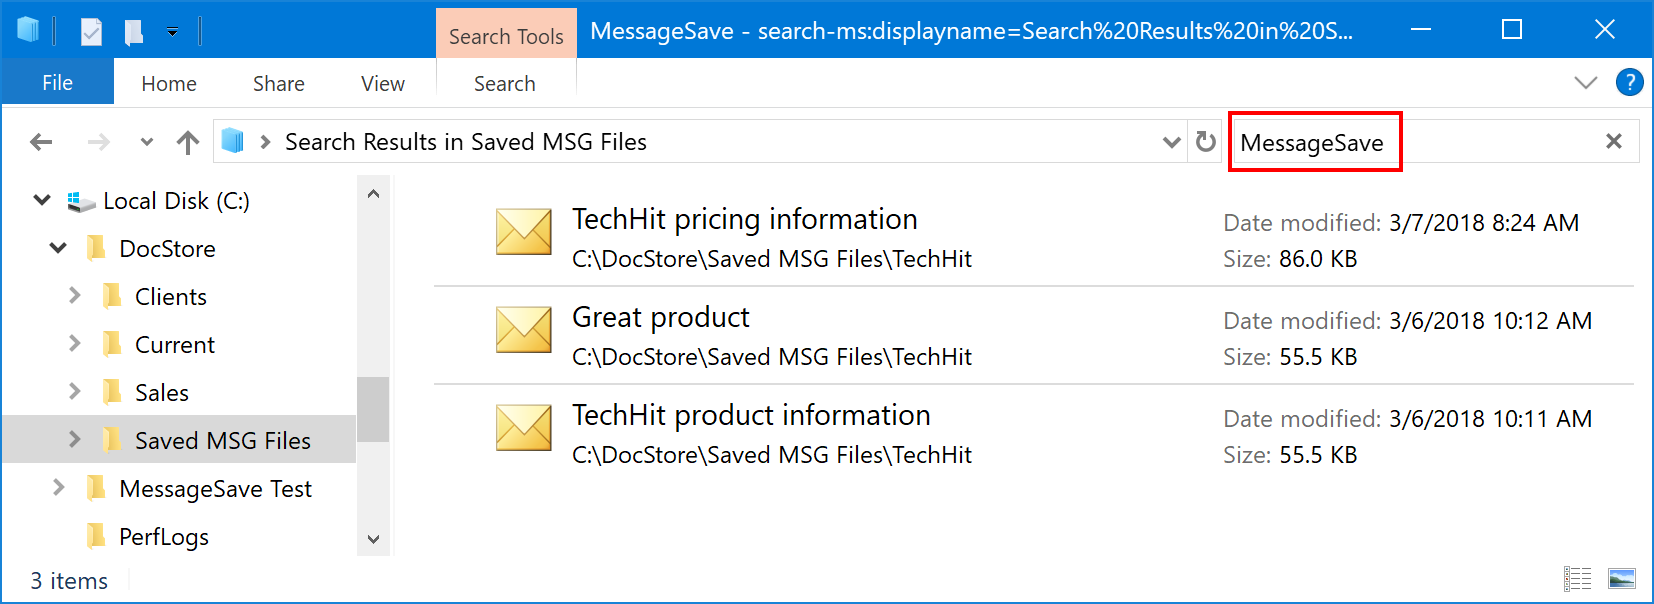The width and height of the screenshot is (1654, 604).
Task: Click the breadcrumb chevron before Search Results
Action: click(265, 142)
